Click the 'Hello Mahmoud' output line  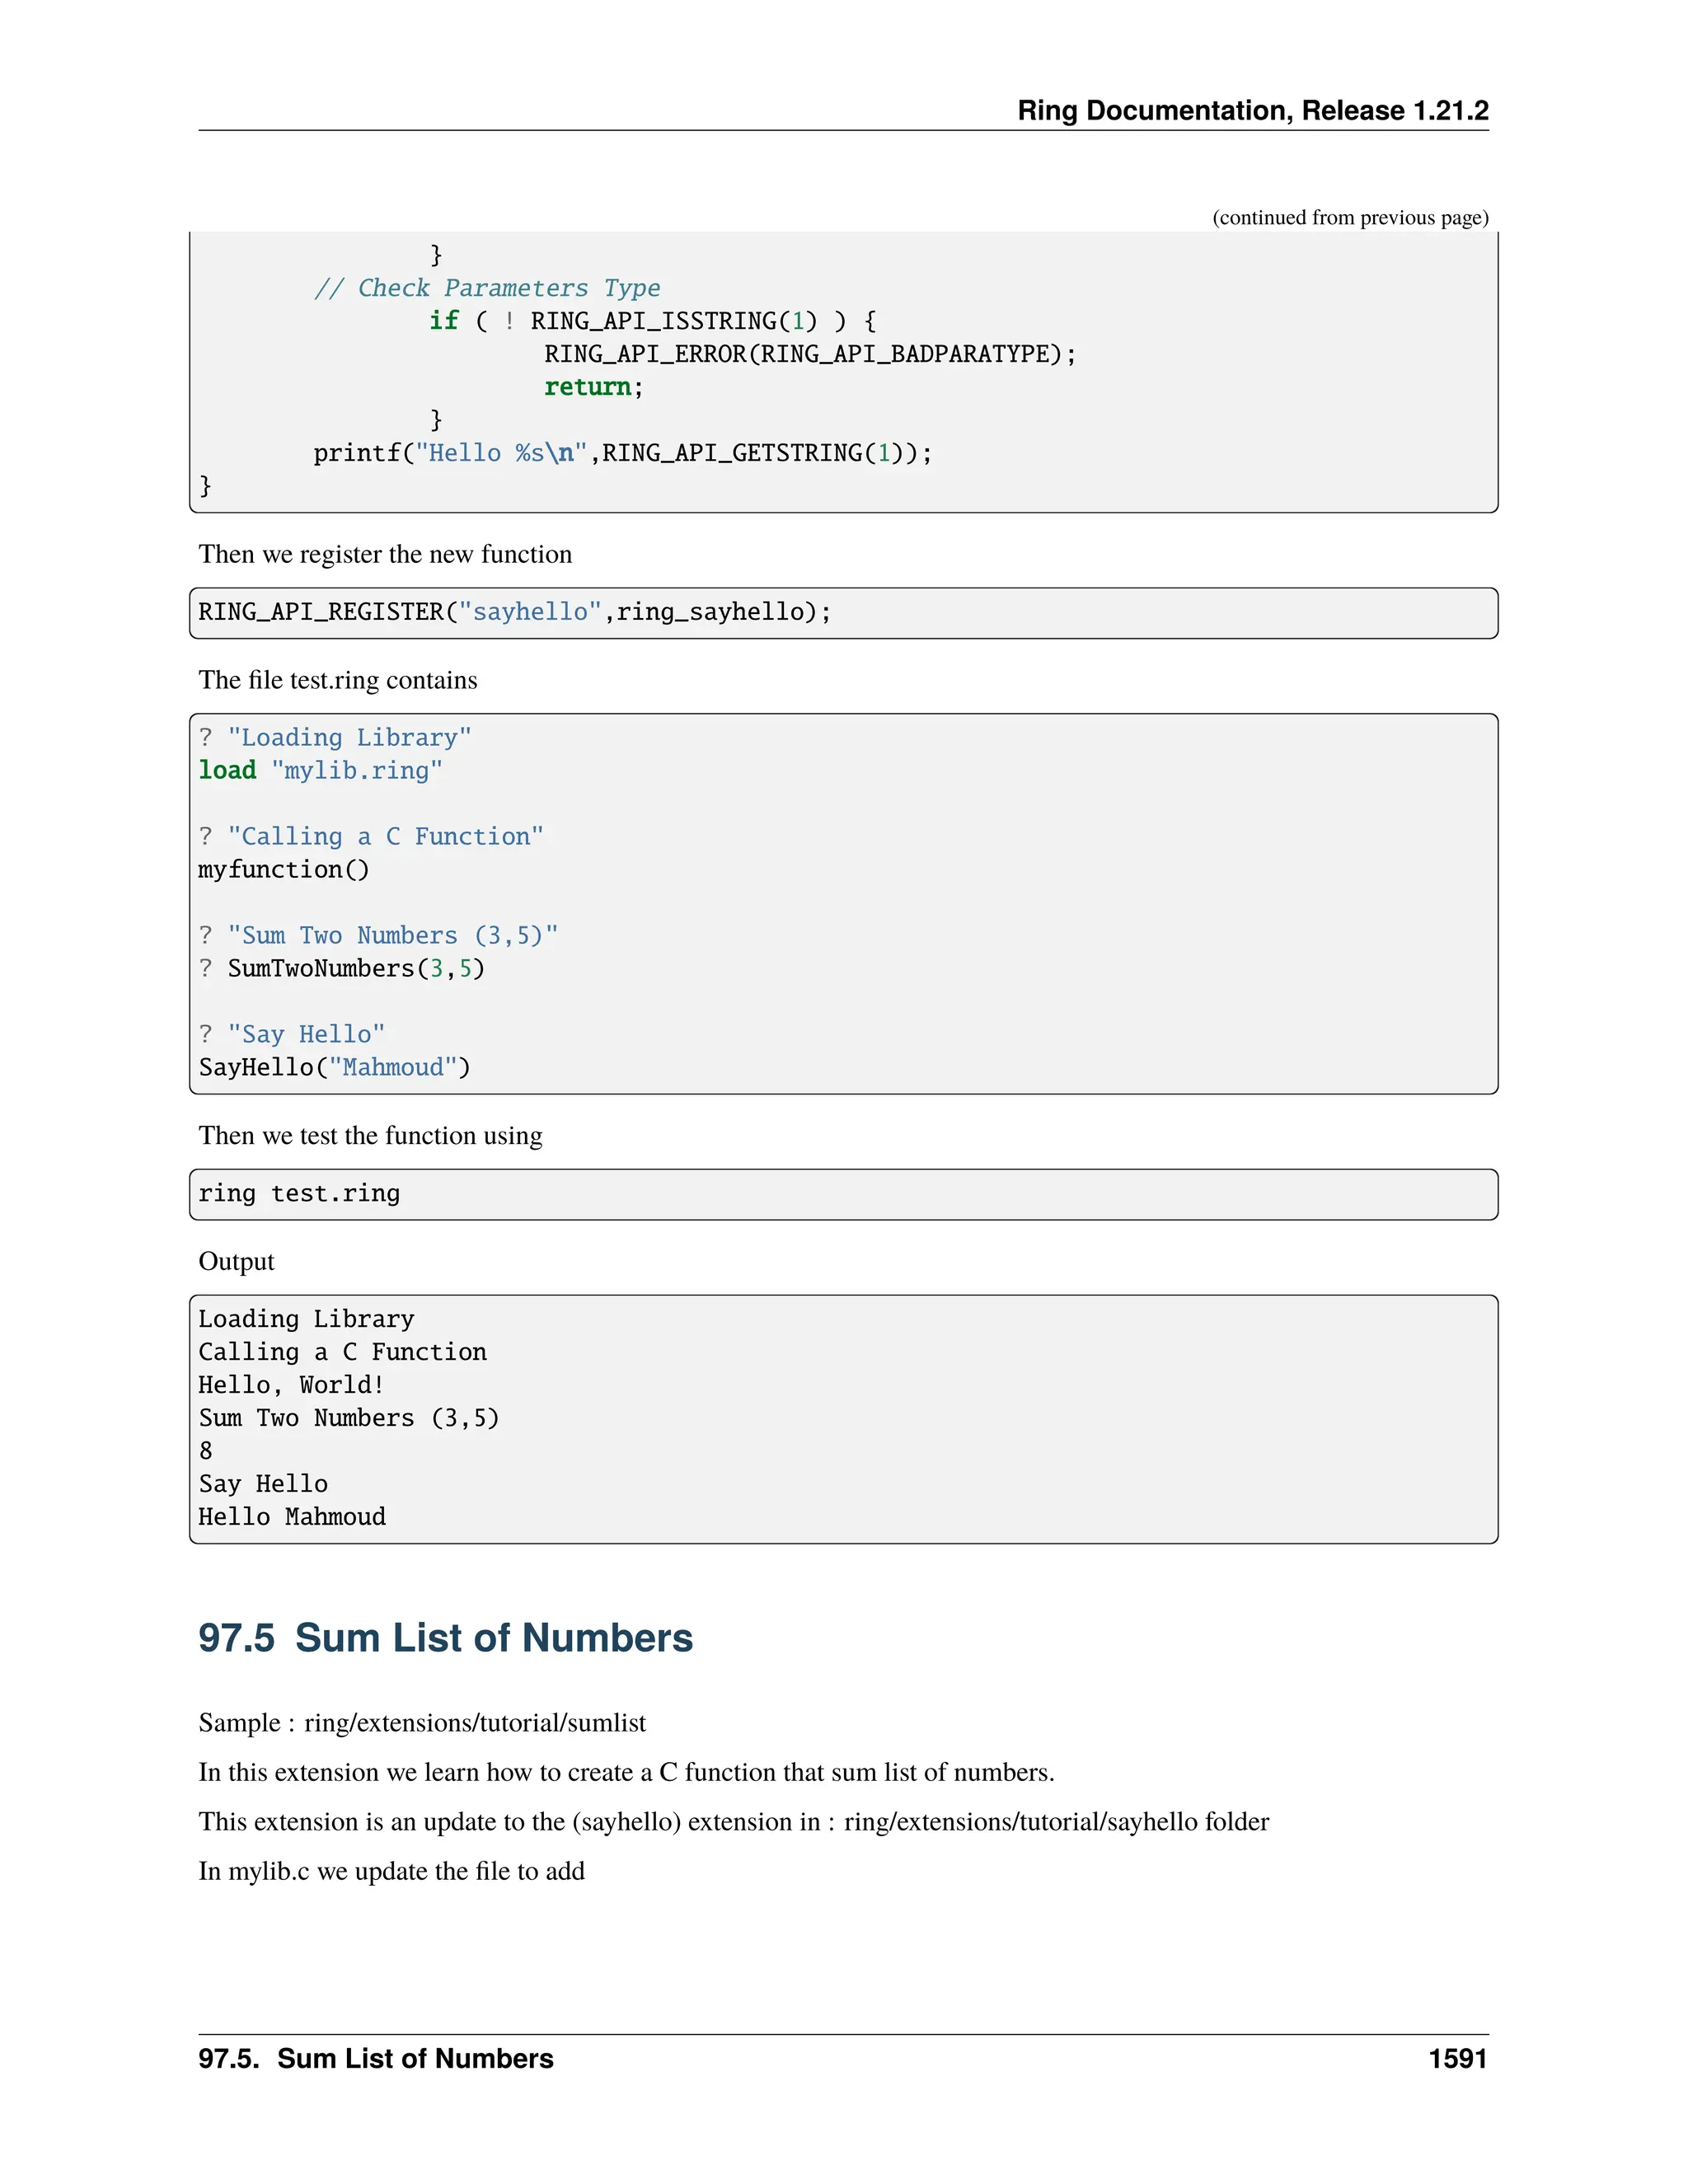pyautogui.click(x=292, y=1517)
